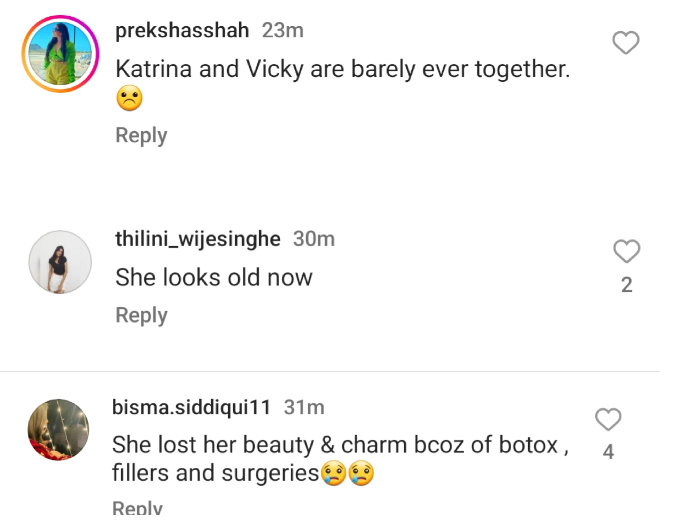
Task: Tap the heart on thilini_wijesinghe's comment
Action: click(x=626, y=251)
